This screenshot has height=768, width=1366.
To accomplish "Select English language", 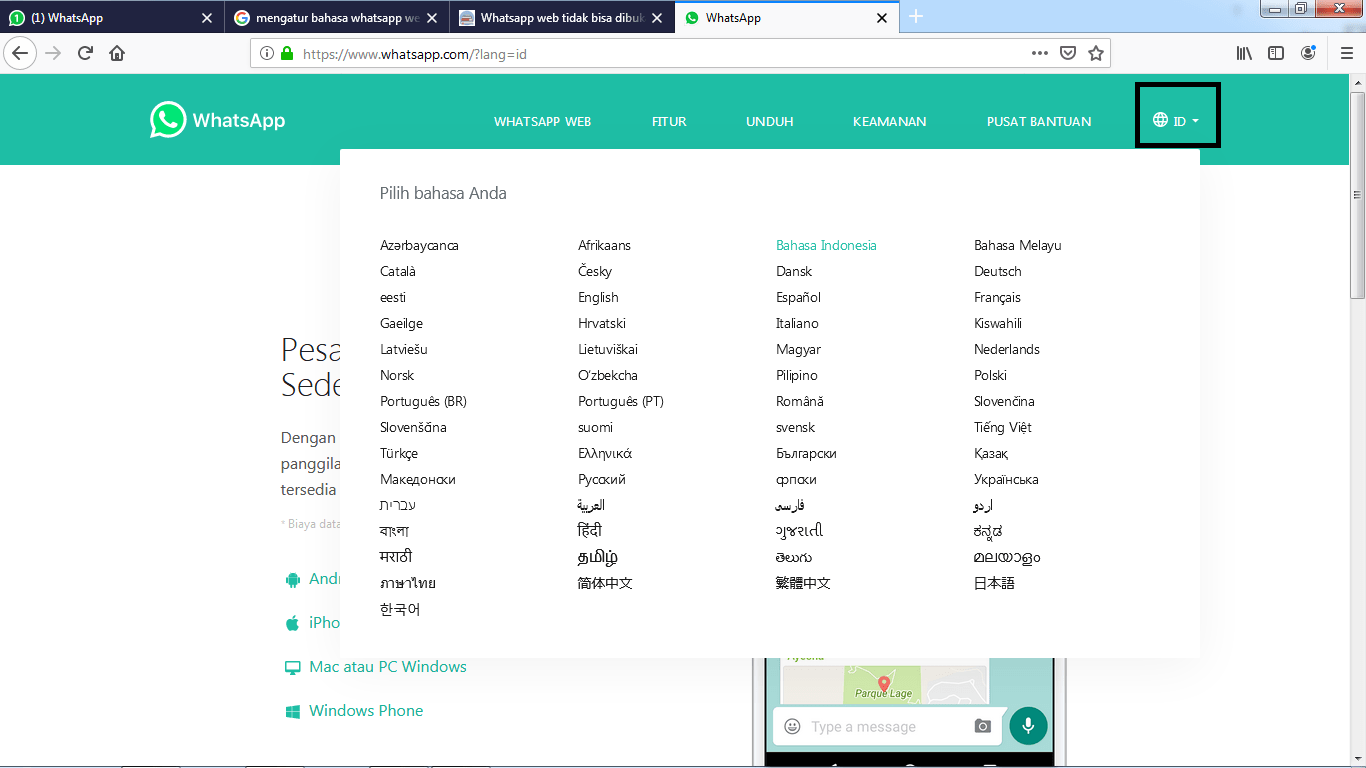I will click(x=598, y=297).
